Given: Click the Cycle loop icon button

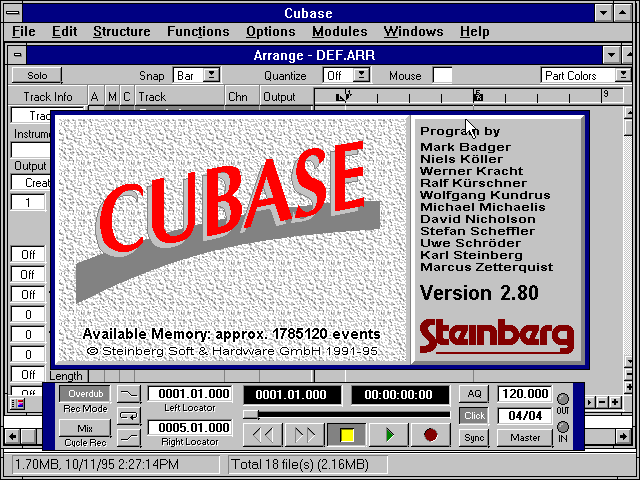Looking at the screenshot, I should click(x=130, y=415).
